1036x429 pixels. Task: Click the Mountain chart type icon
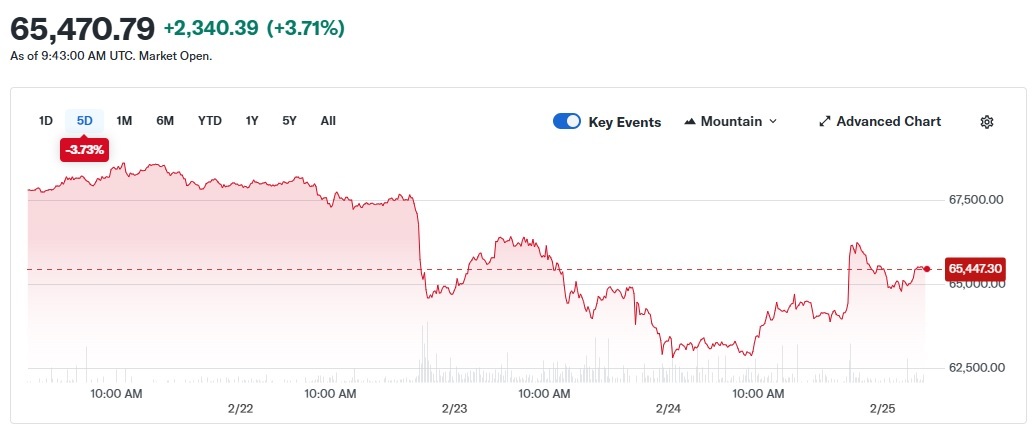coord(690,122)
